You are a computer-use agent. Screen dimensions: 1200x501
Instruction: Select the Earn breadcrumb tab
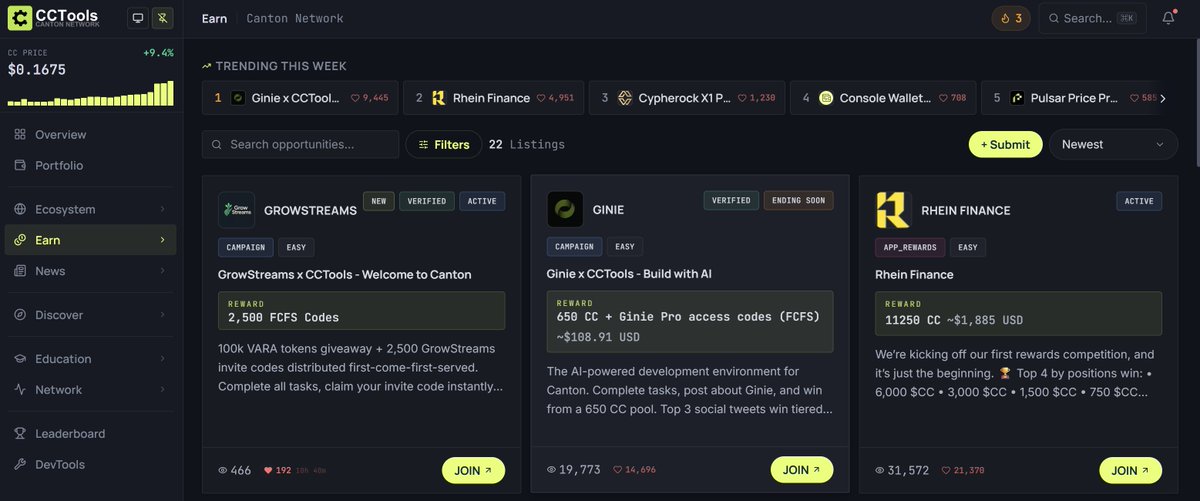214,18
